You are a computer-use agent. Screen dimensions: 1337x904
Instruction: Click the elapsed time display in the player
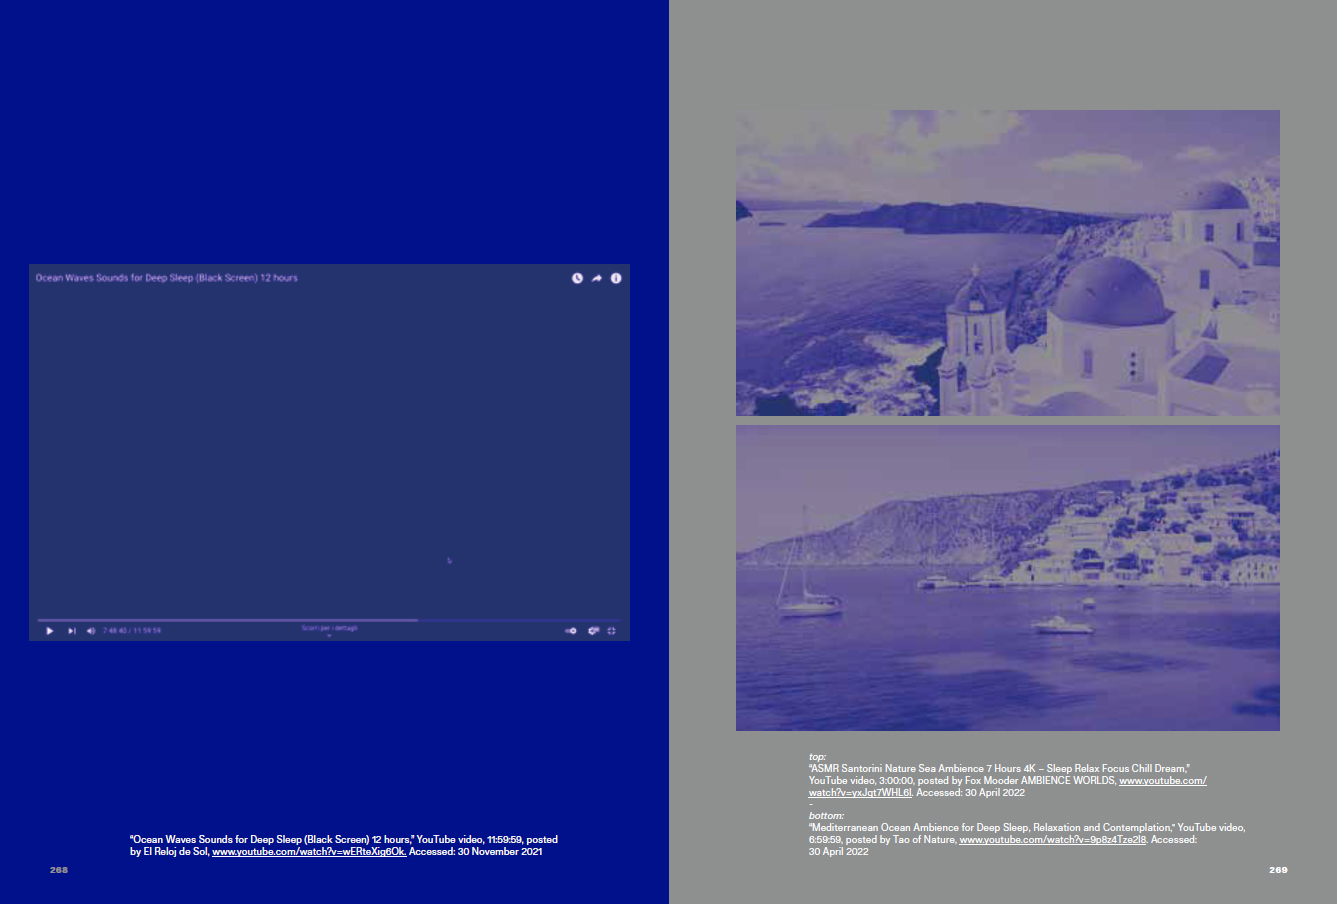(x=131, y=631)
